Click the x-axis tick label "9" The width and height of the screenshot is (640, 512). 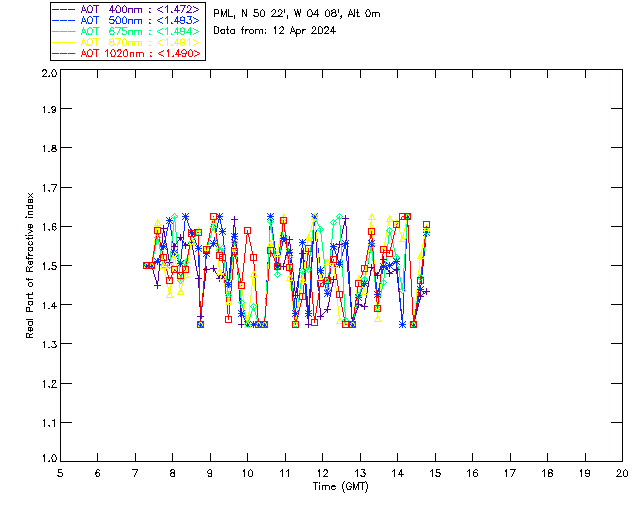pyautogui.click(x=210, y=473)
